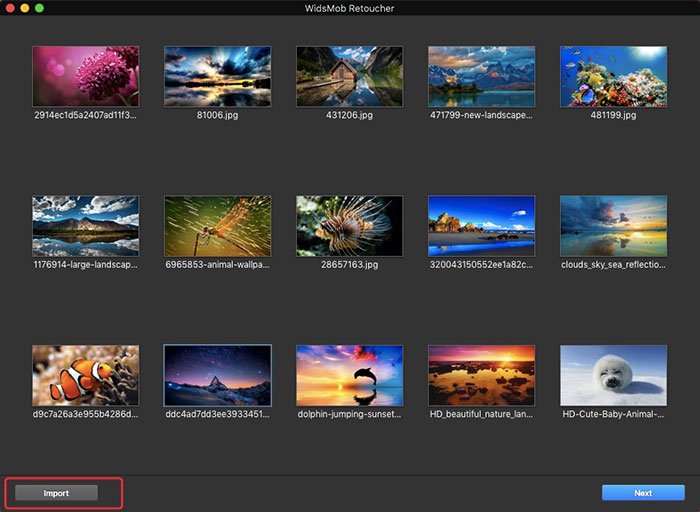
Task: Click the filename ddc4ad7dd3ee3933451...
Action: point(217,414)
